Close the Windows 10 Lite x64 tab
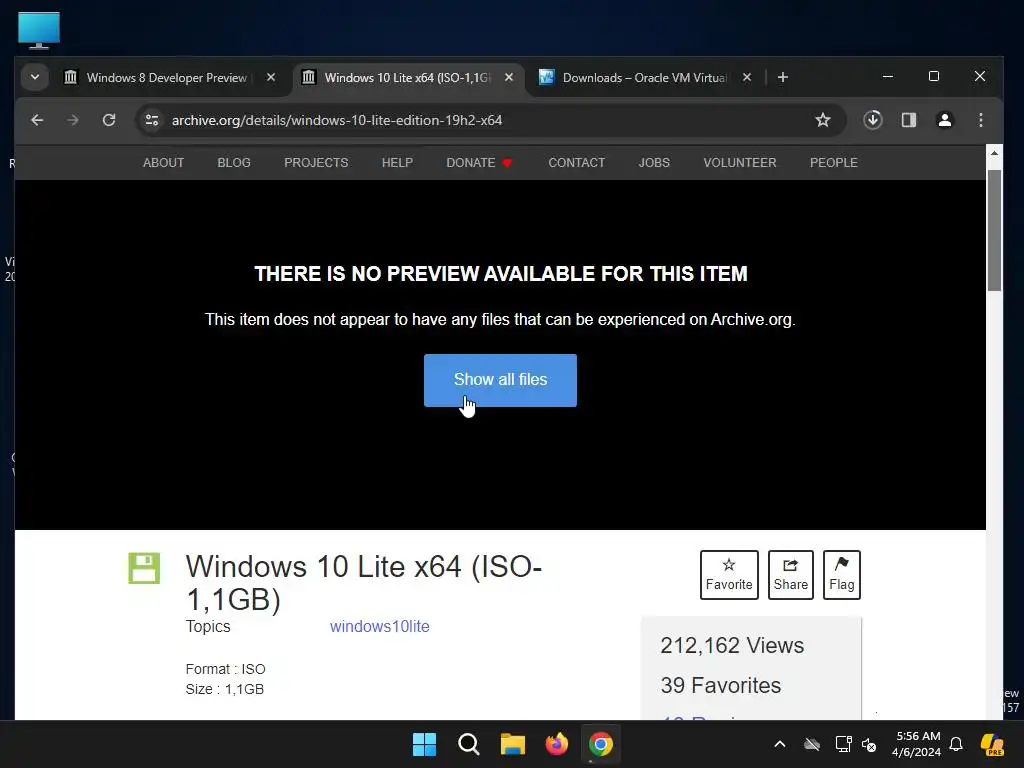The width and height of the screenshot is (1024, 768). pyautogui.click(x=509, y=77)
